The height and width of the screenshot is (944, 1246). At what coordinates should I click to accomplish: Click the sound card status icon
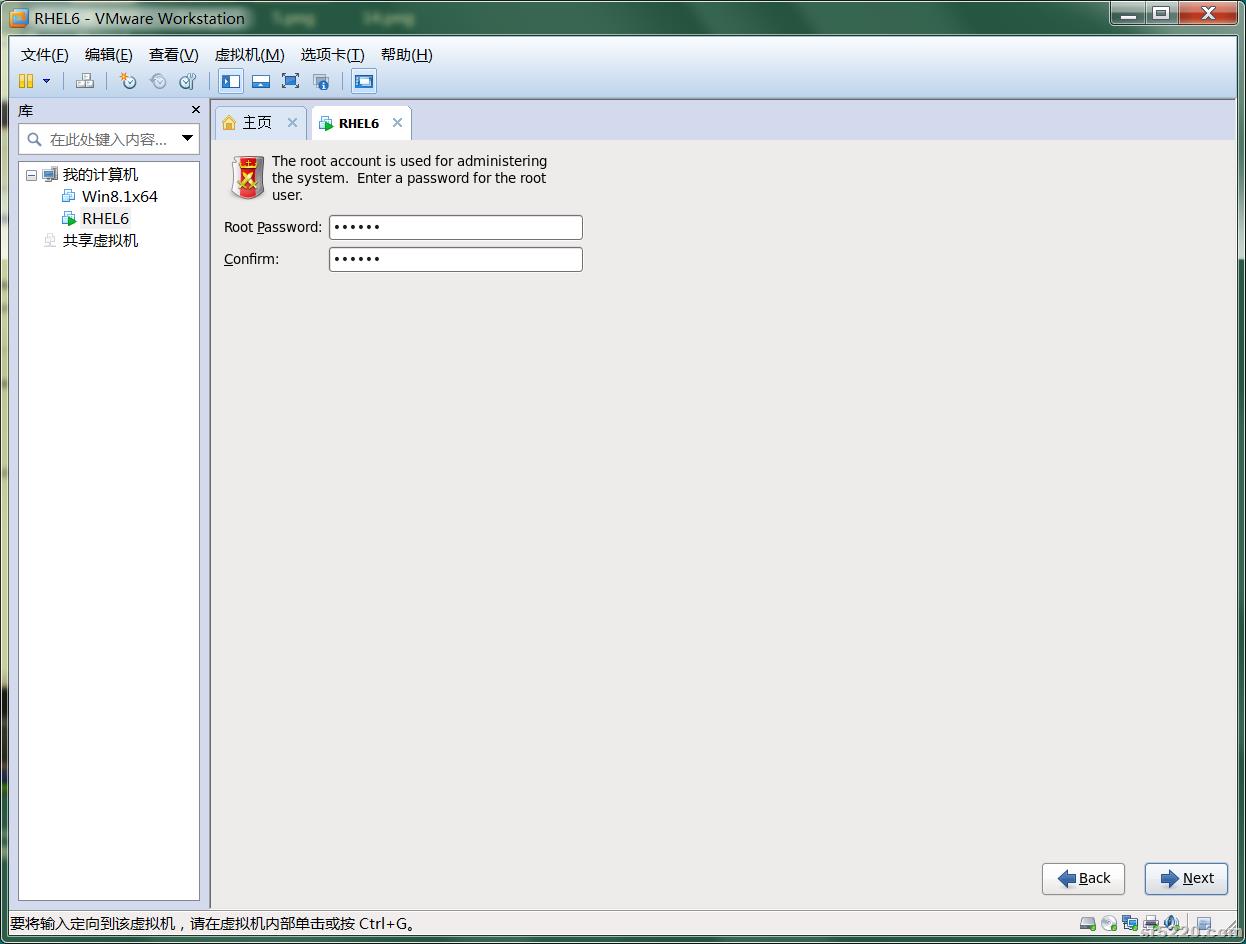1170,924
